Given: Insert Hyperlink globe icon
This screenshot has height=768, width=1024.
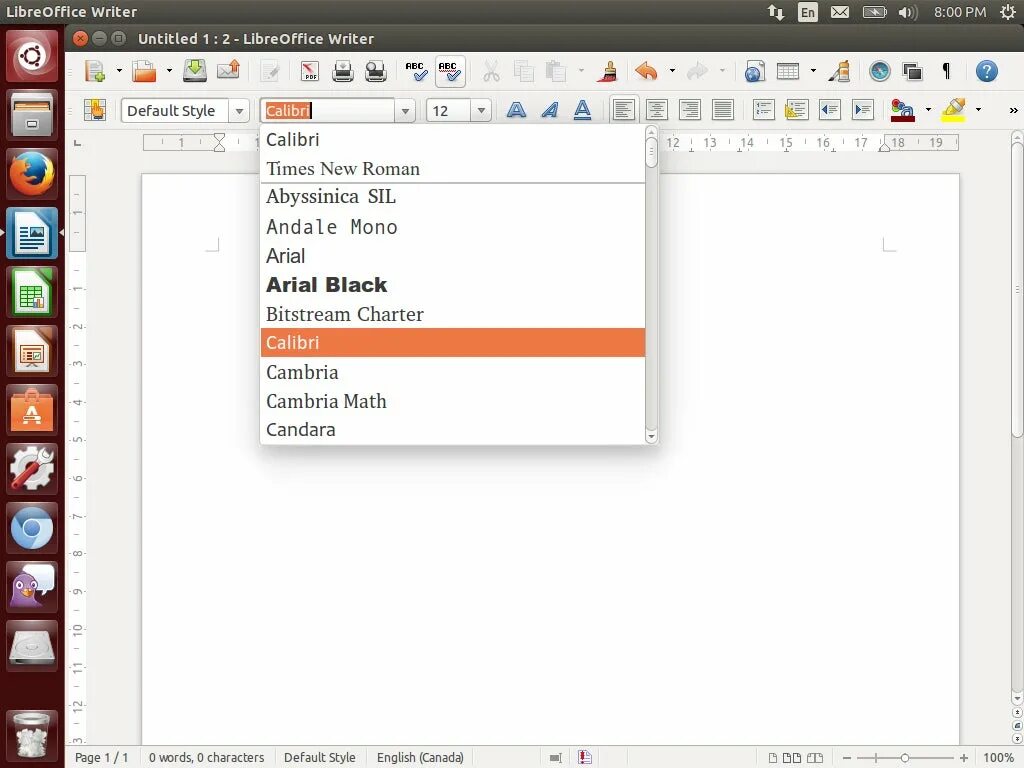Looking at the screenshot, I should 754,71.
